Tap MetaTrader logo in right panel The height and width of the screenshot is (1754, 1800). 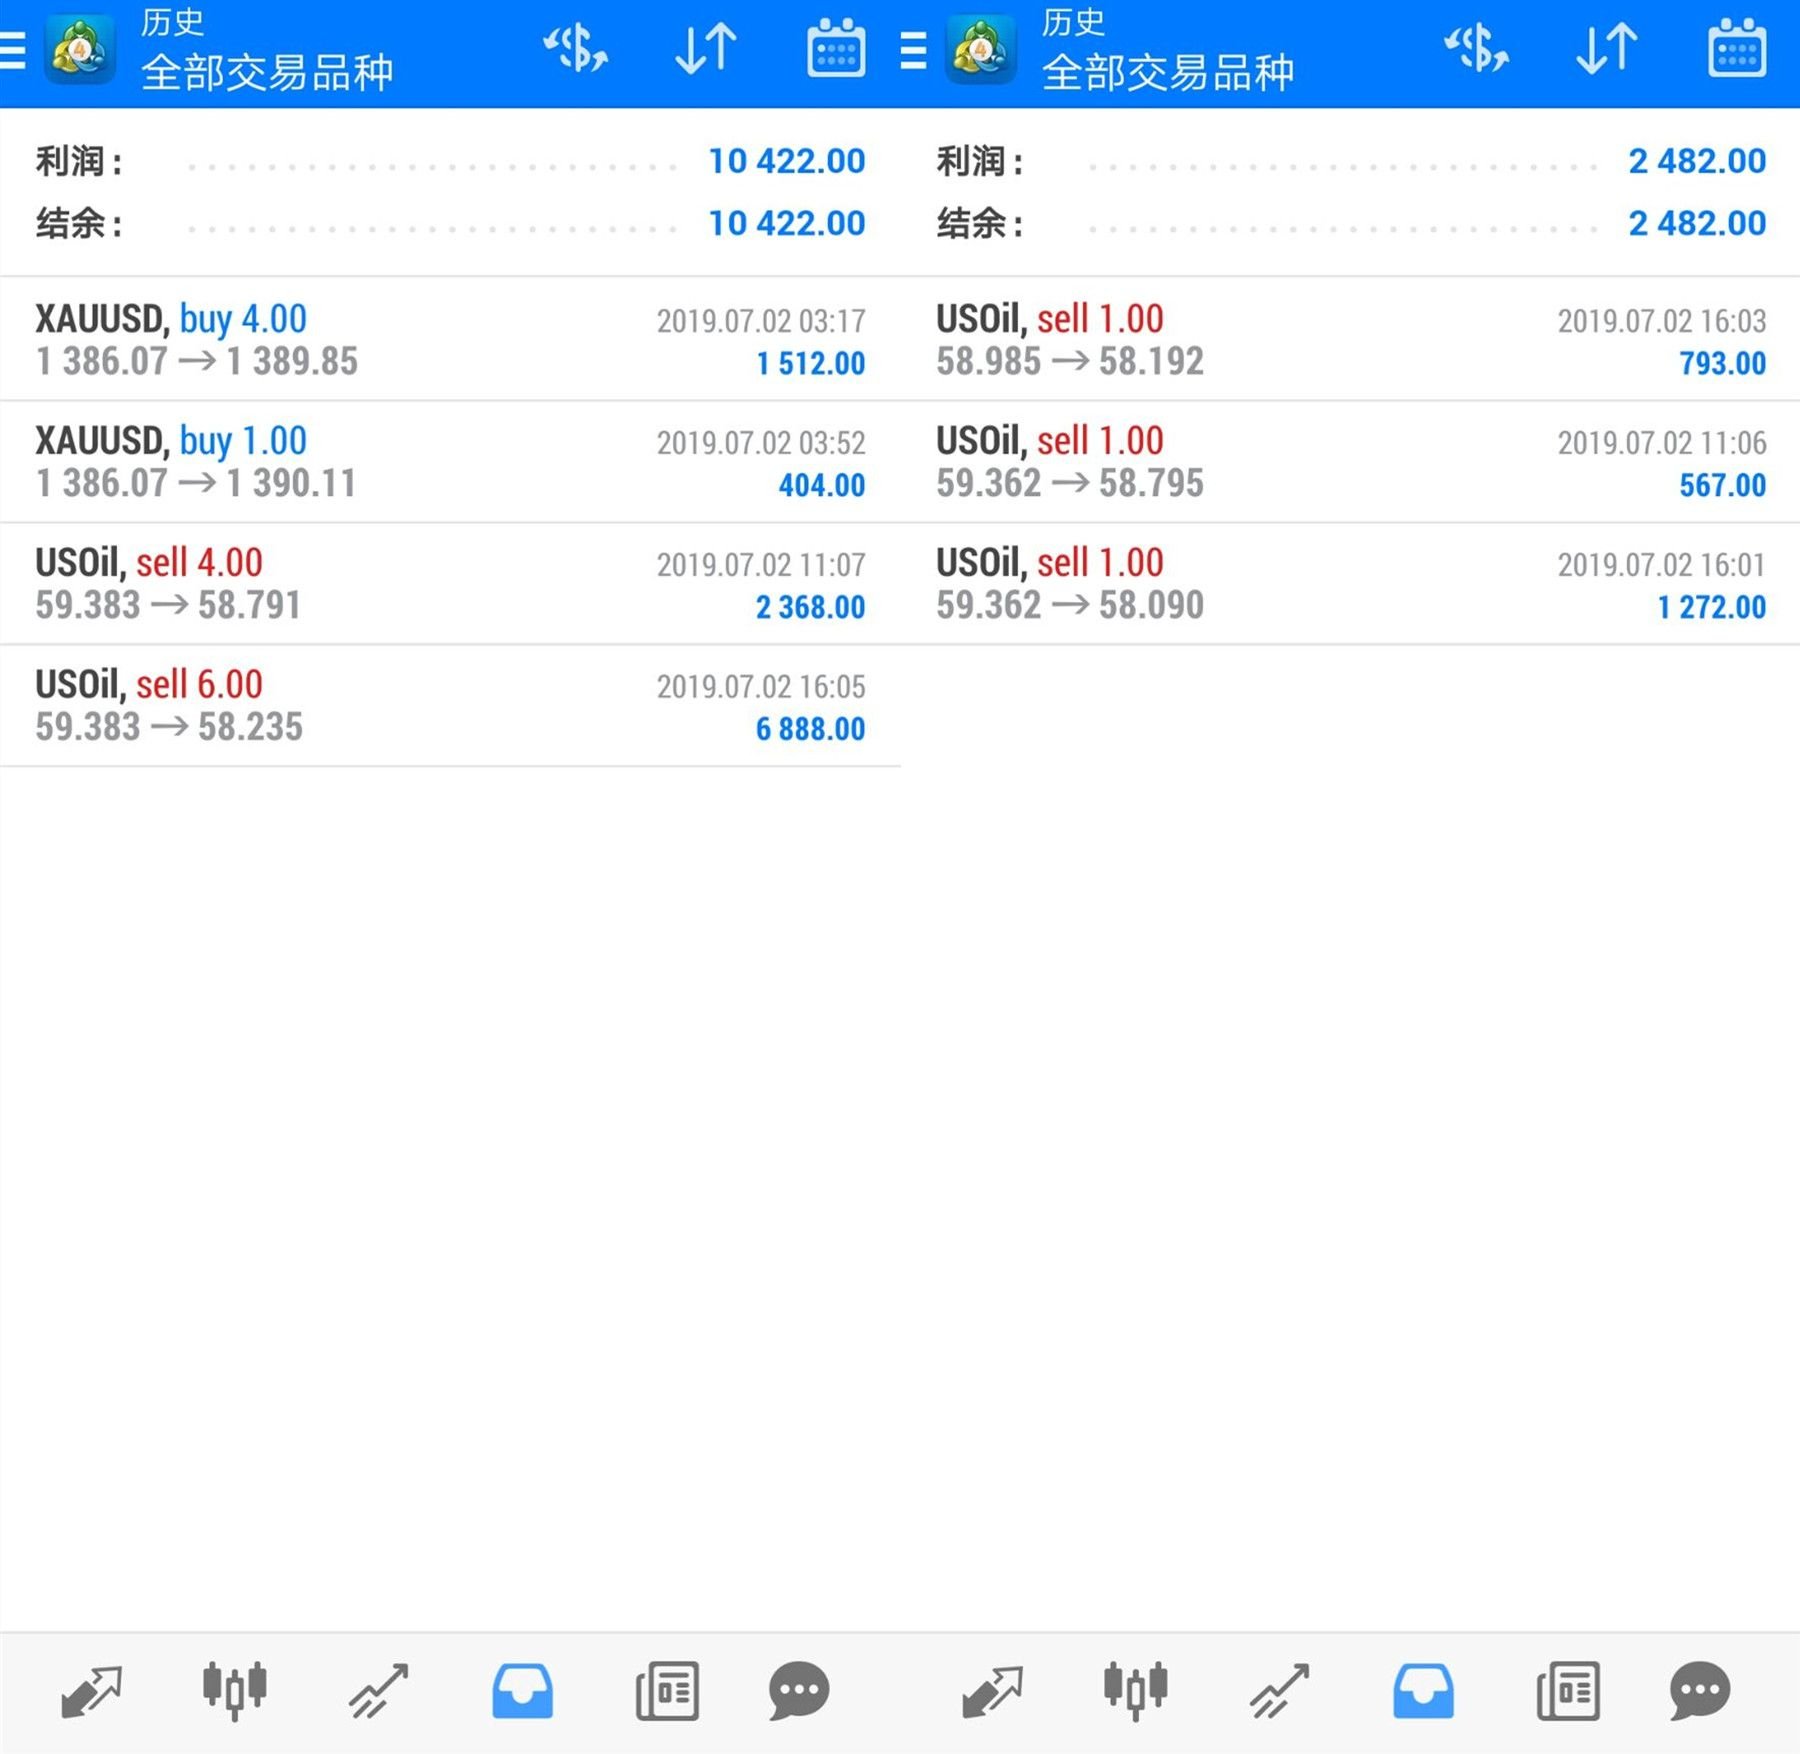981,50
